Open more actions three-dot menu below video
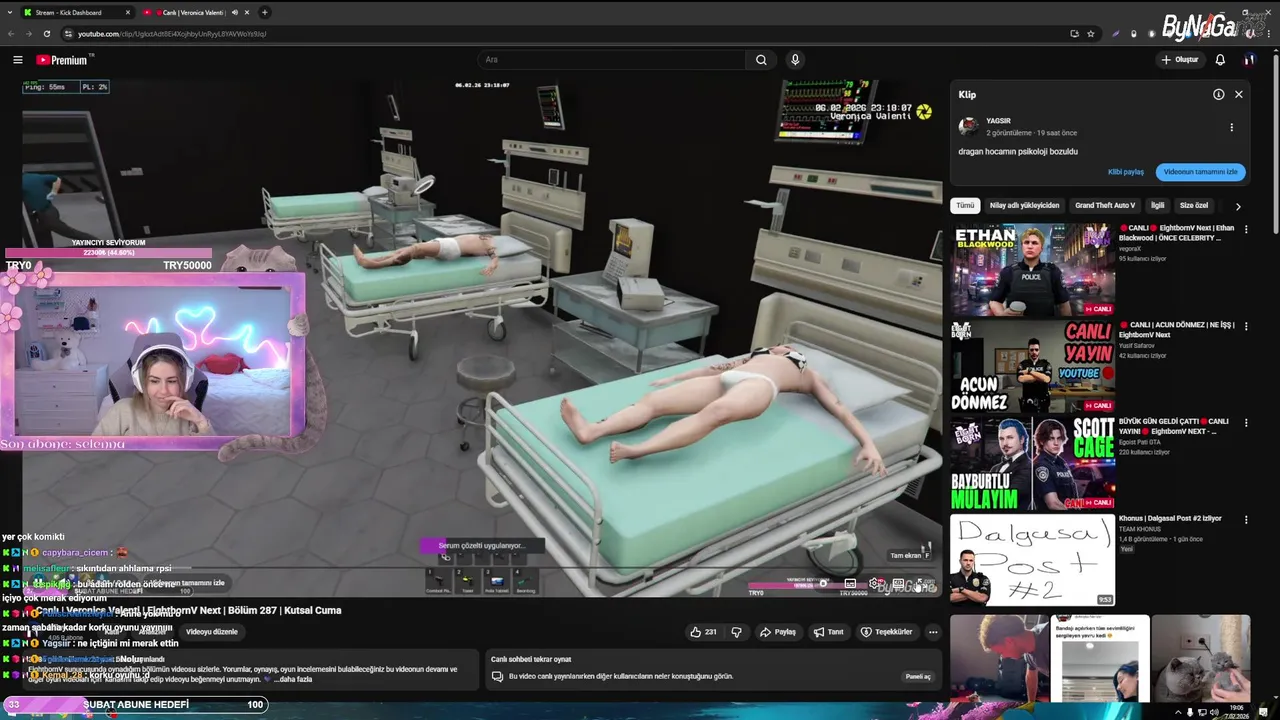1280x720 pixels. point(933,632)
